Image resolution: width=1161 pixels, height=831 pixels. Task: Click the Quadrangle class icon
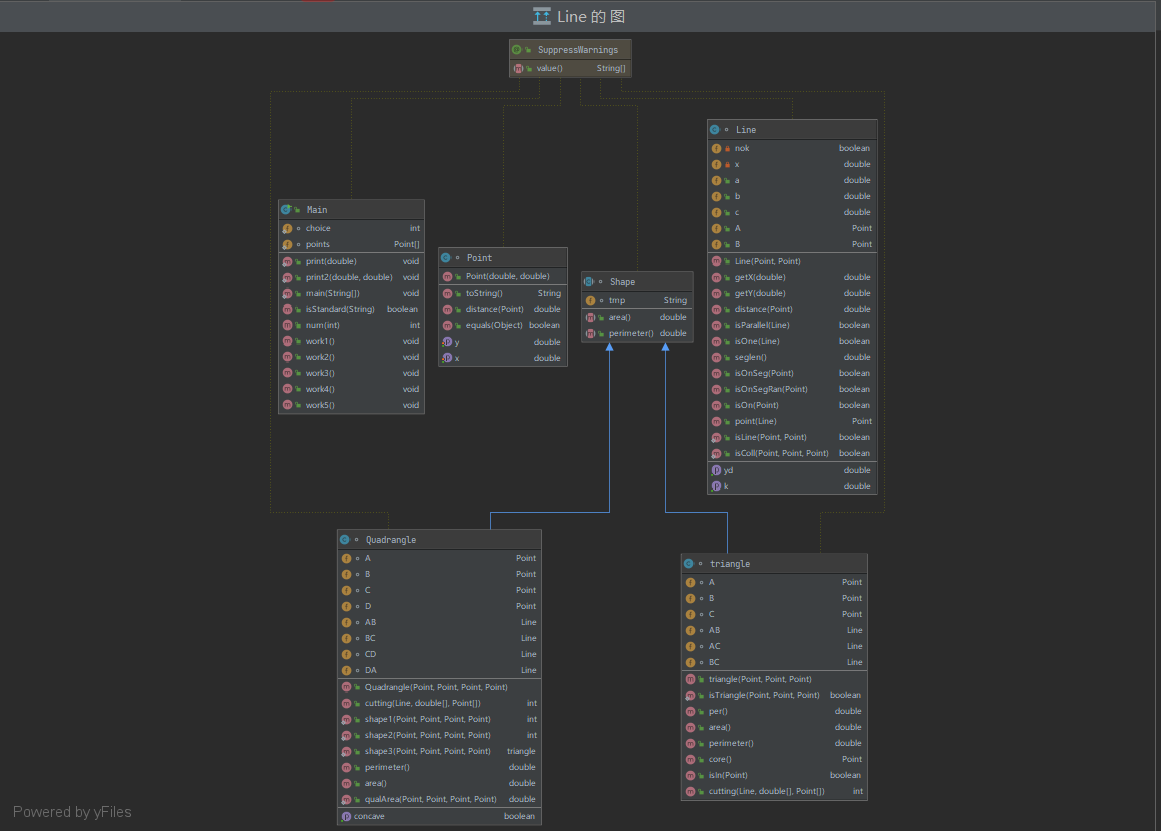coord(344,540)
